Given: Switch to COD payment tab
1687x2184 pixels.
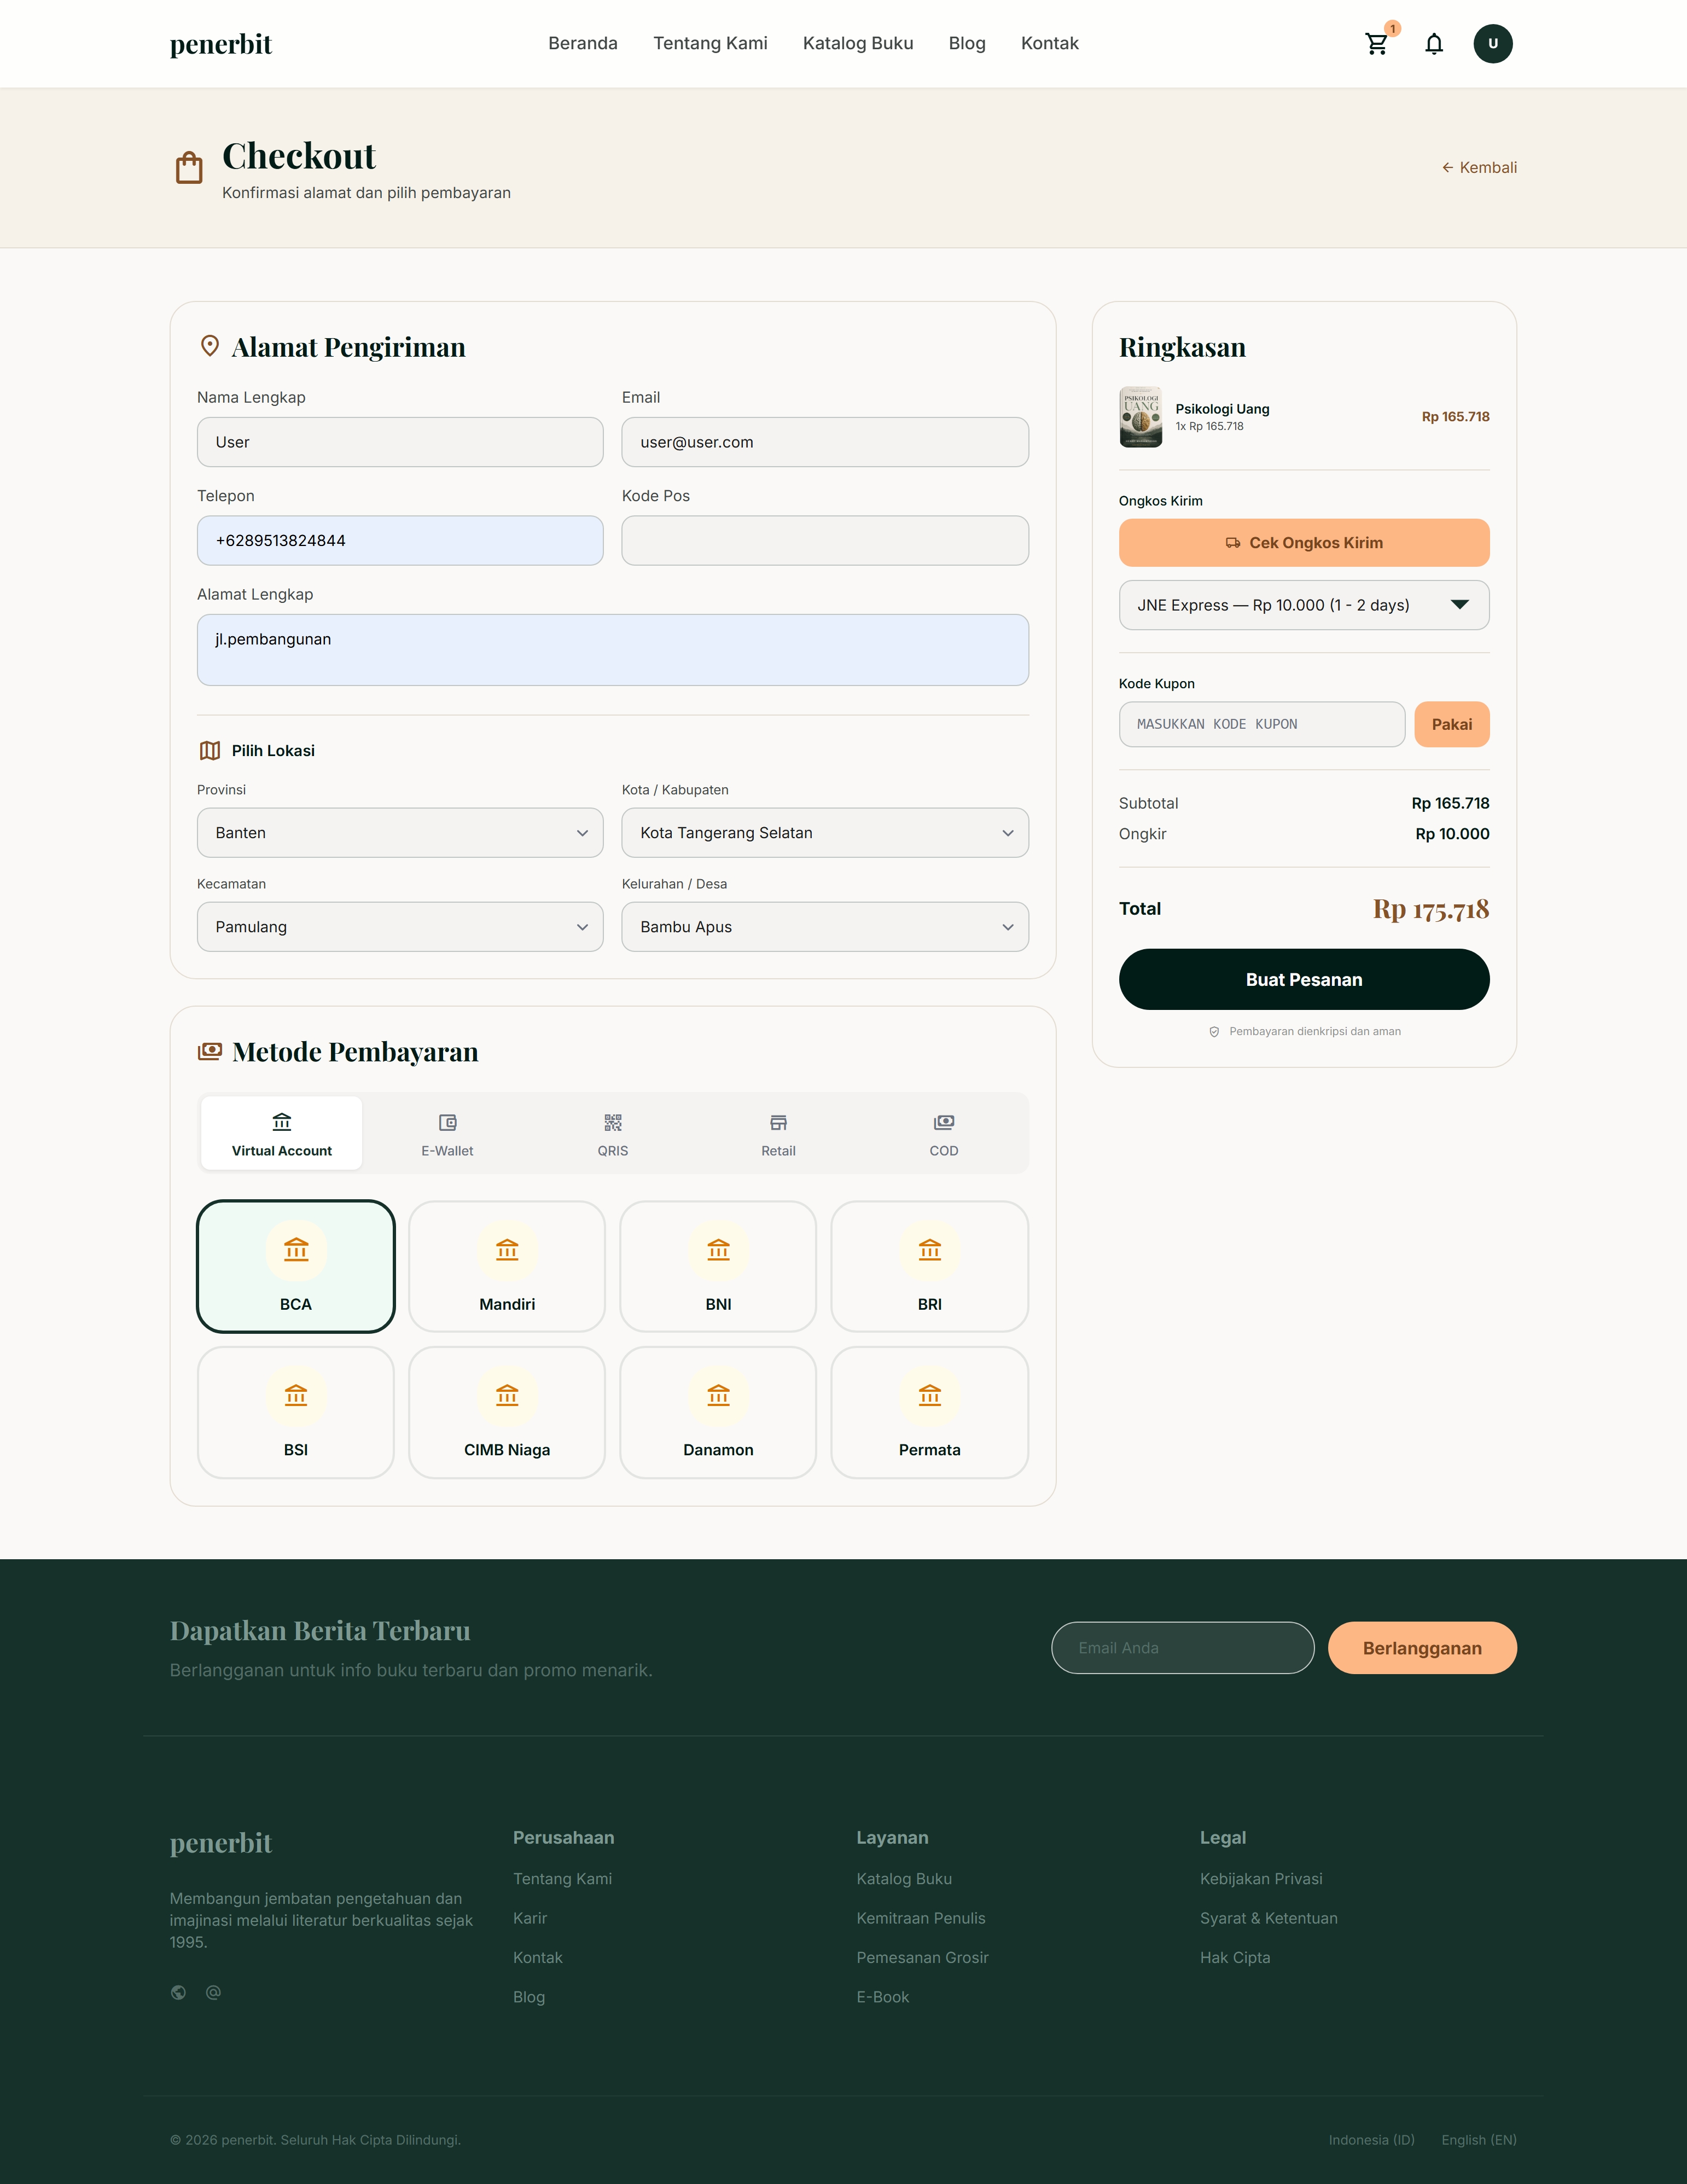Looking at the screenshot, I should coord(944,1134).
